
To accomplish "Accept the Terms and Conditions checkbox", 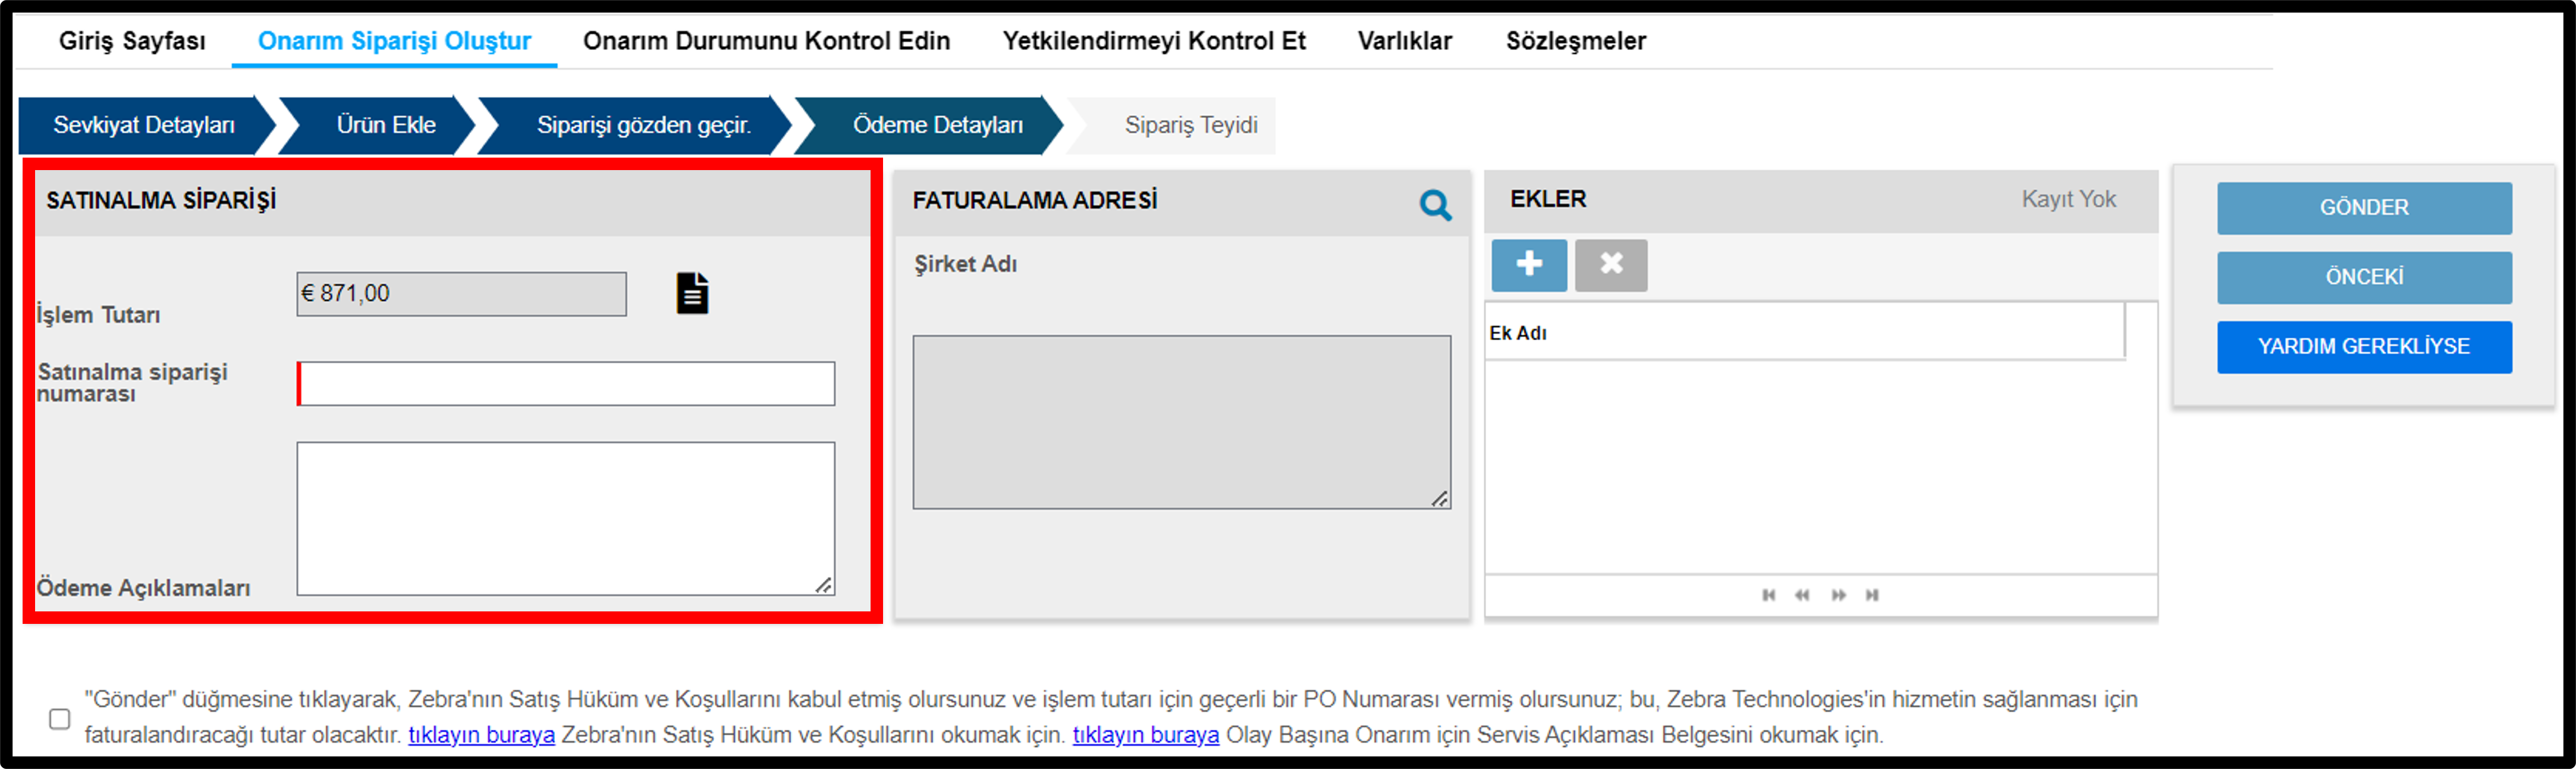I will [x=60, y=718].
